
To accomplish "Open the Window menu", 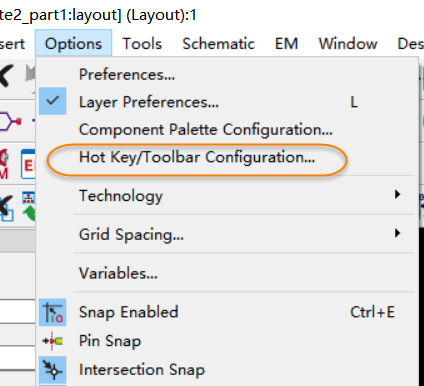I will (x=348, y=43).
